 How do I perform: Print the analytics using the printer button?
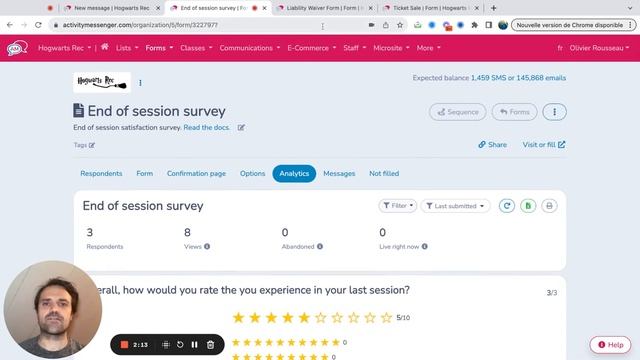[549, 206]
